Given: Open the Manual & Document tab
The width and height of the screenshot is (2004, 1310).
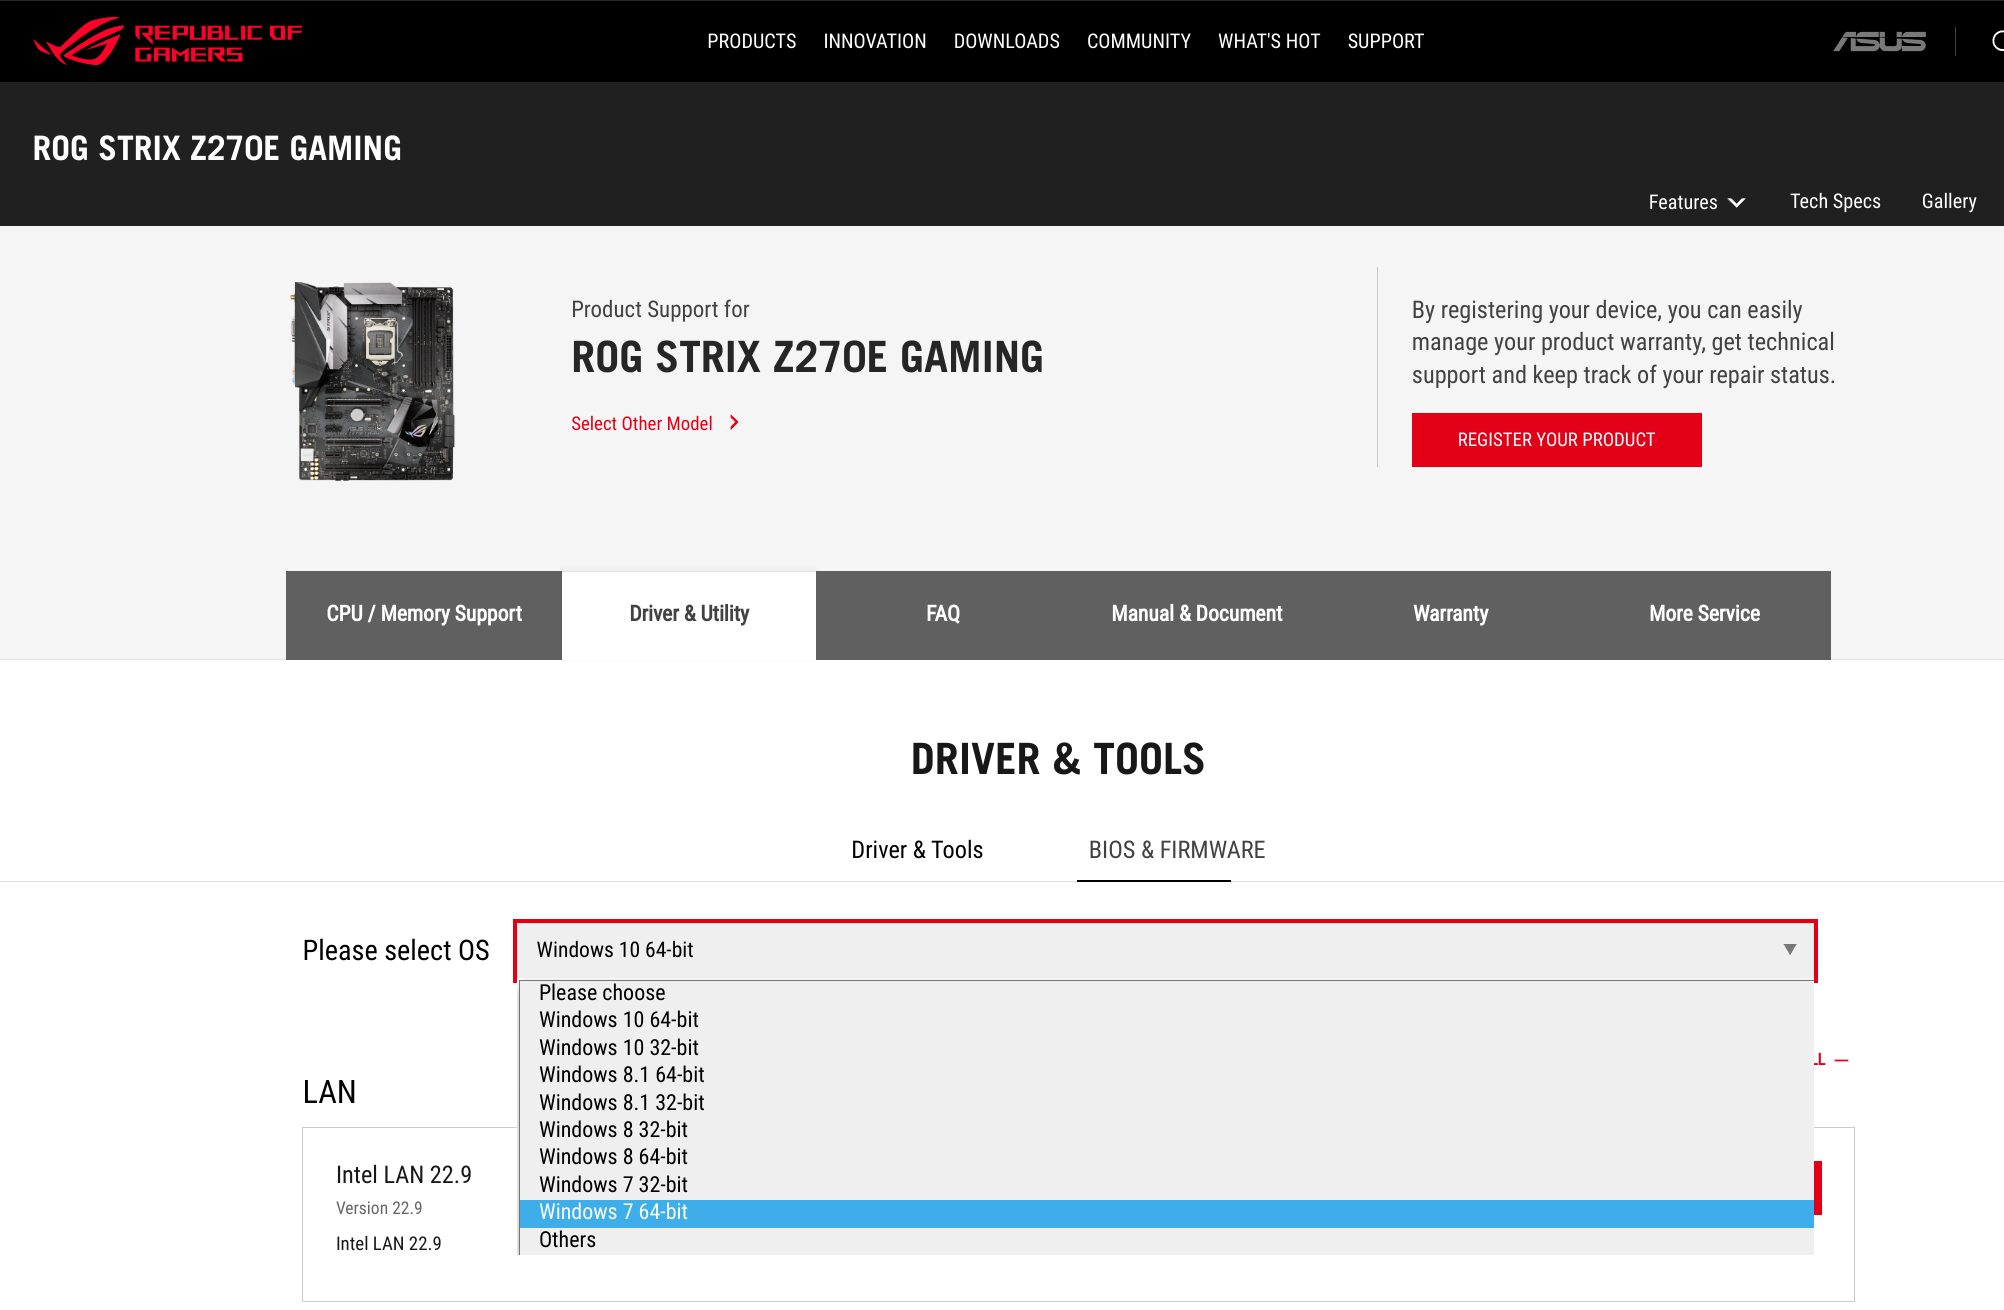Looking at the screenshot, I should click(x=1196, y=614).
